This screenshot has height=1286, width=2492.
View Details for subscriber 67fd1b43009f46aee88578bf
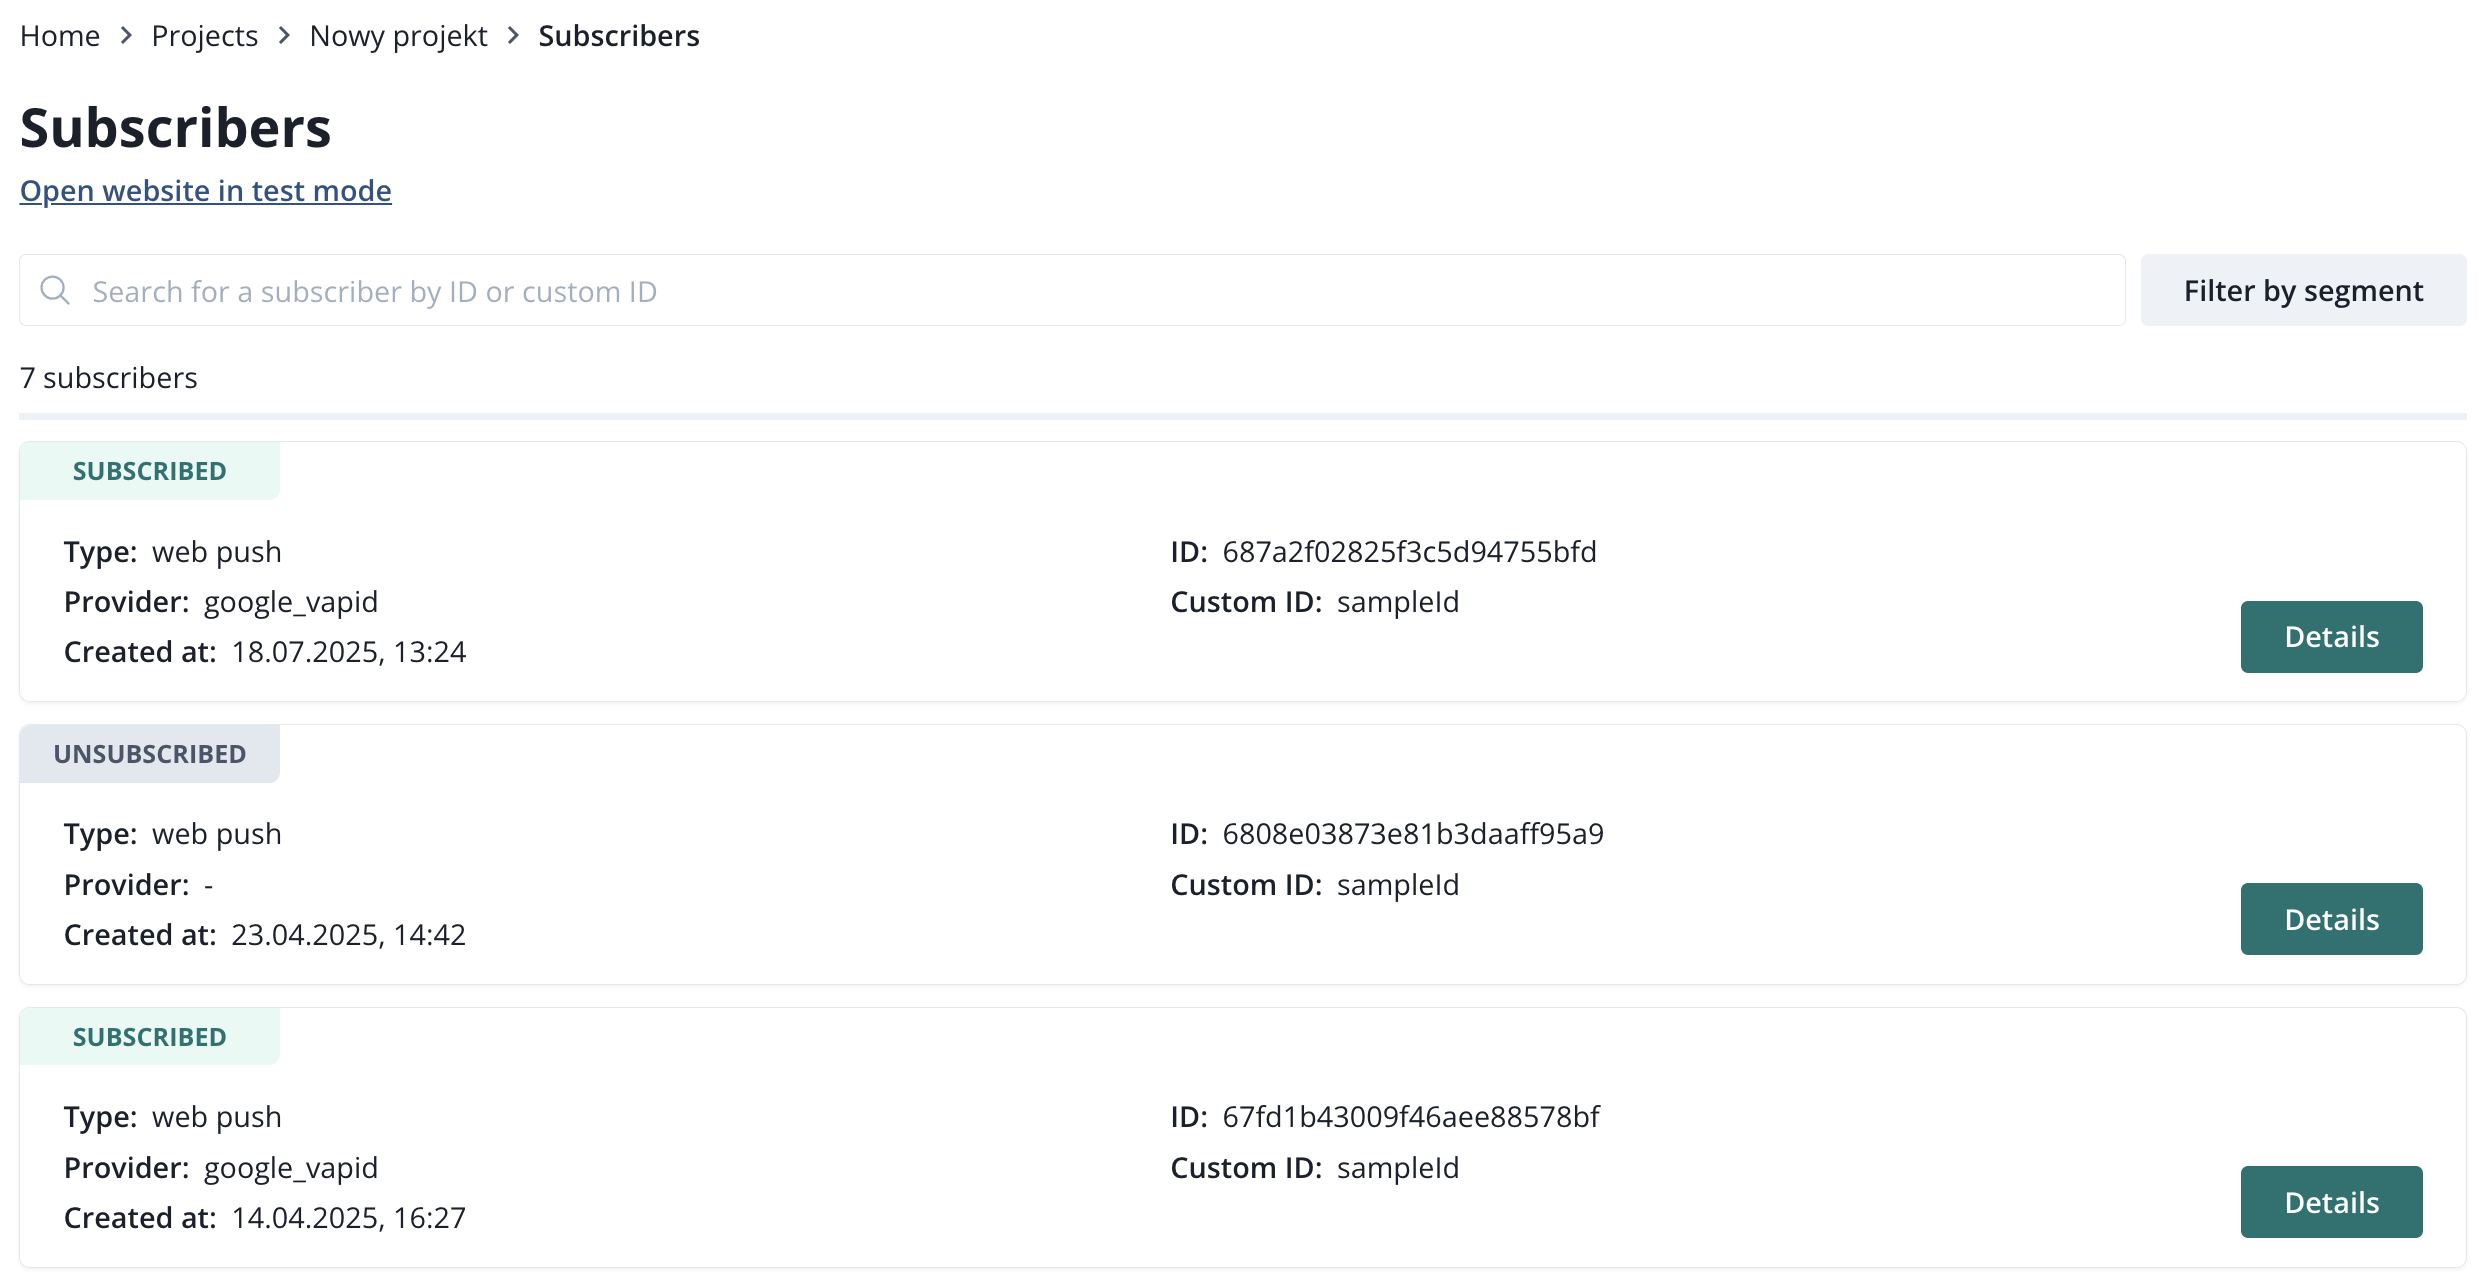tap(2330, 1202)
